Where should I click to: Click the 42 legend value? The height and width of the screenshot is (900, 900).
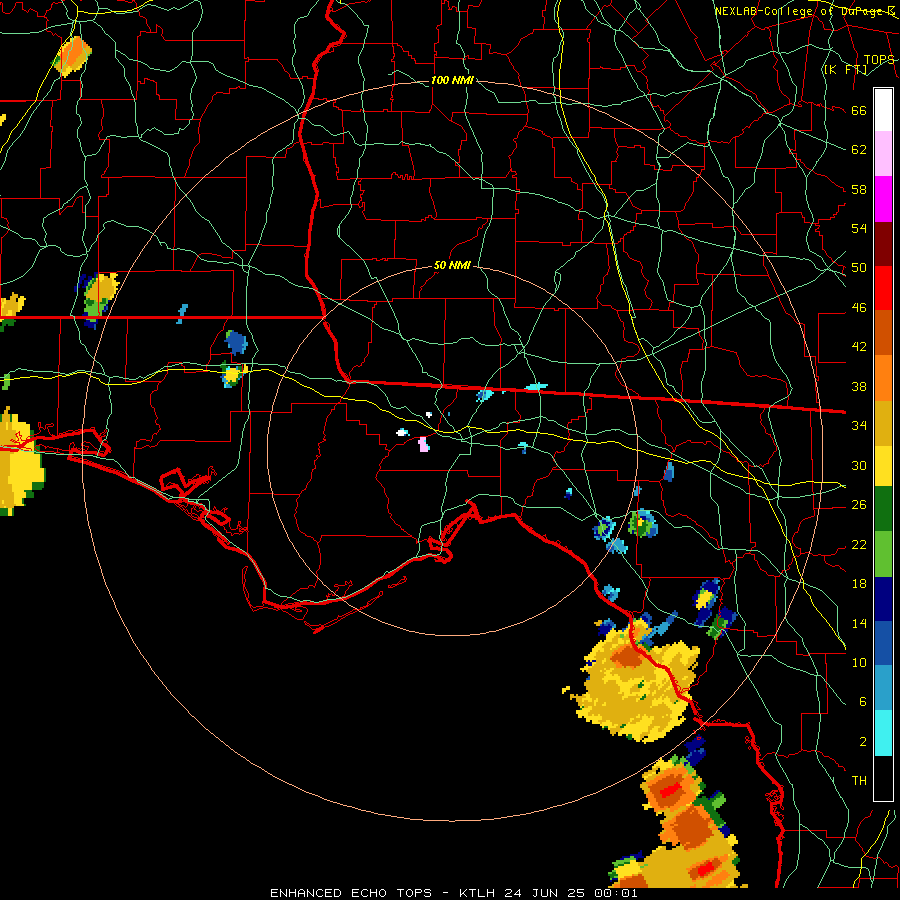[x=859, y=347]
